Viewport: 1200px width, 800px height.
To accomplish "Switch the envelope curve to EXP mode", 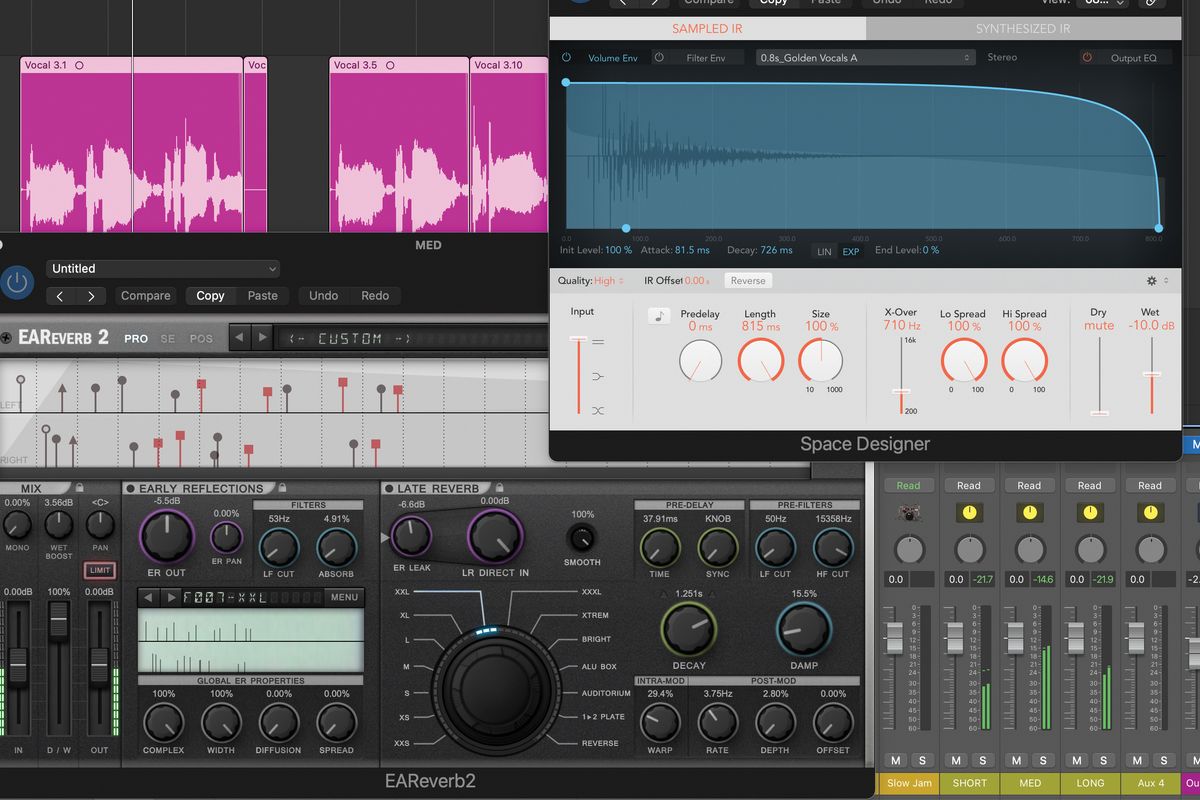I will 851,252.
